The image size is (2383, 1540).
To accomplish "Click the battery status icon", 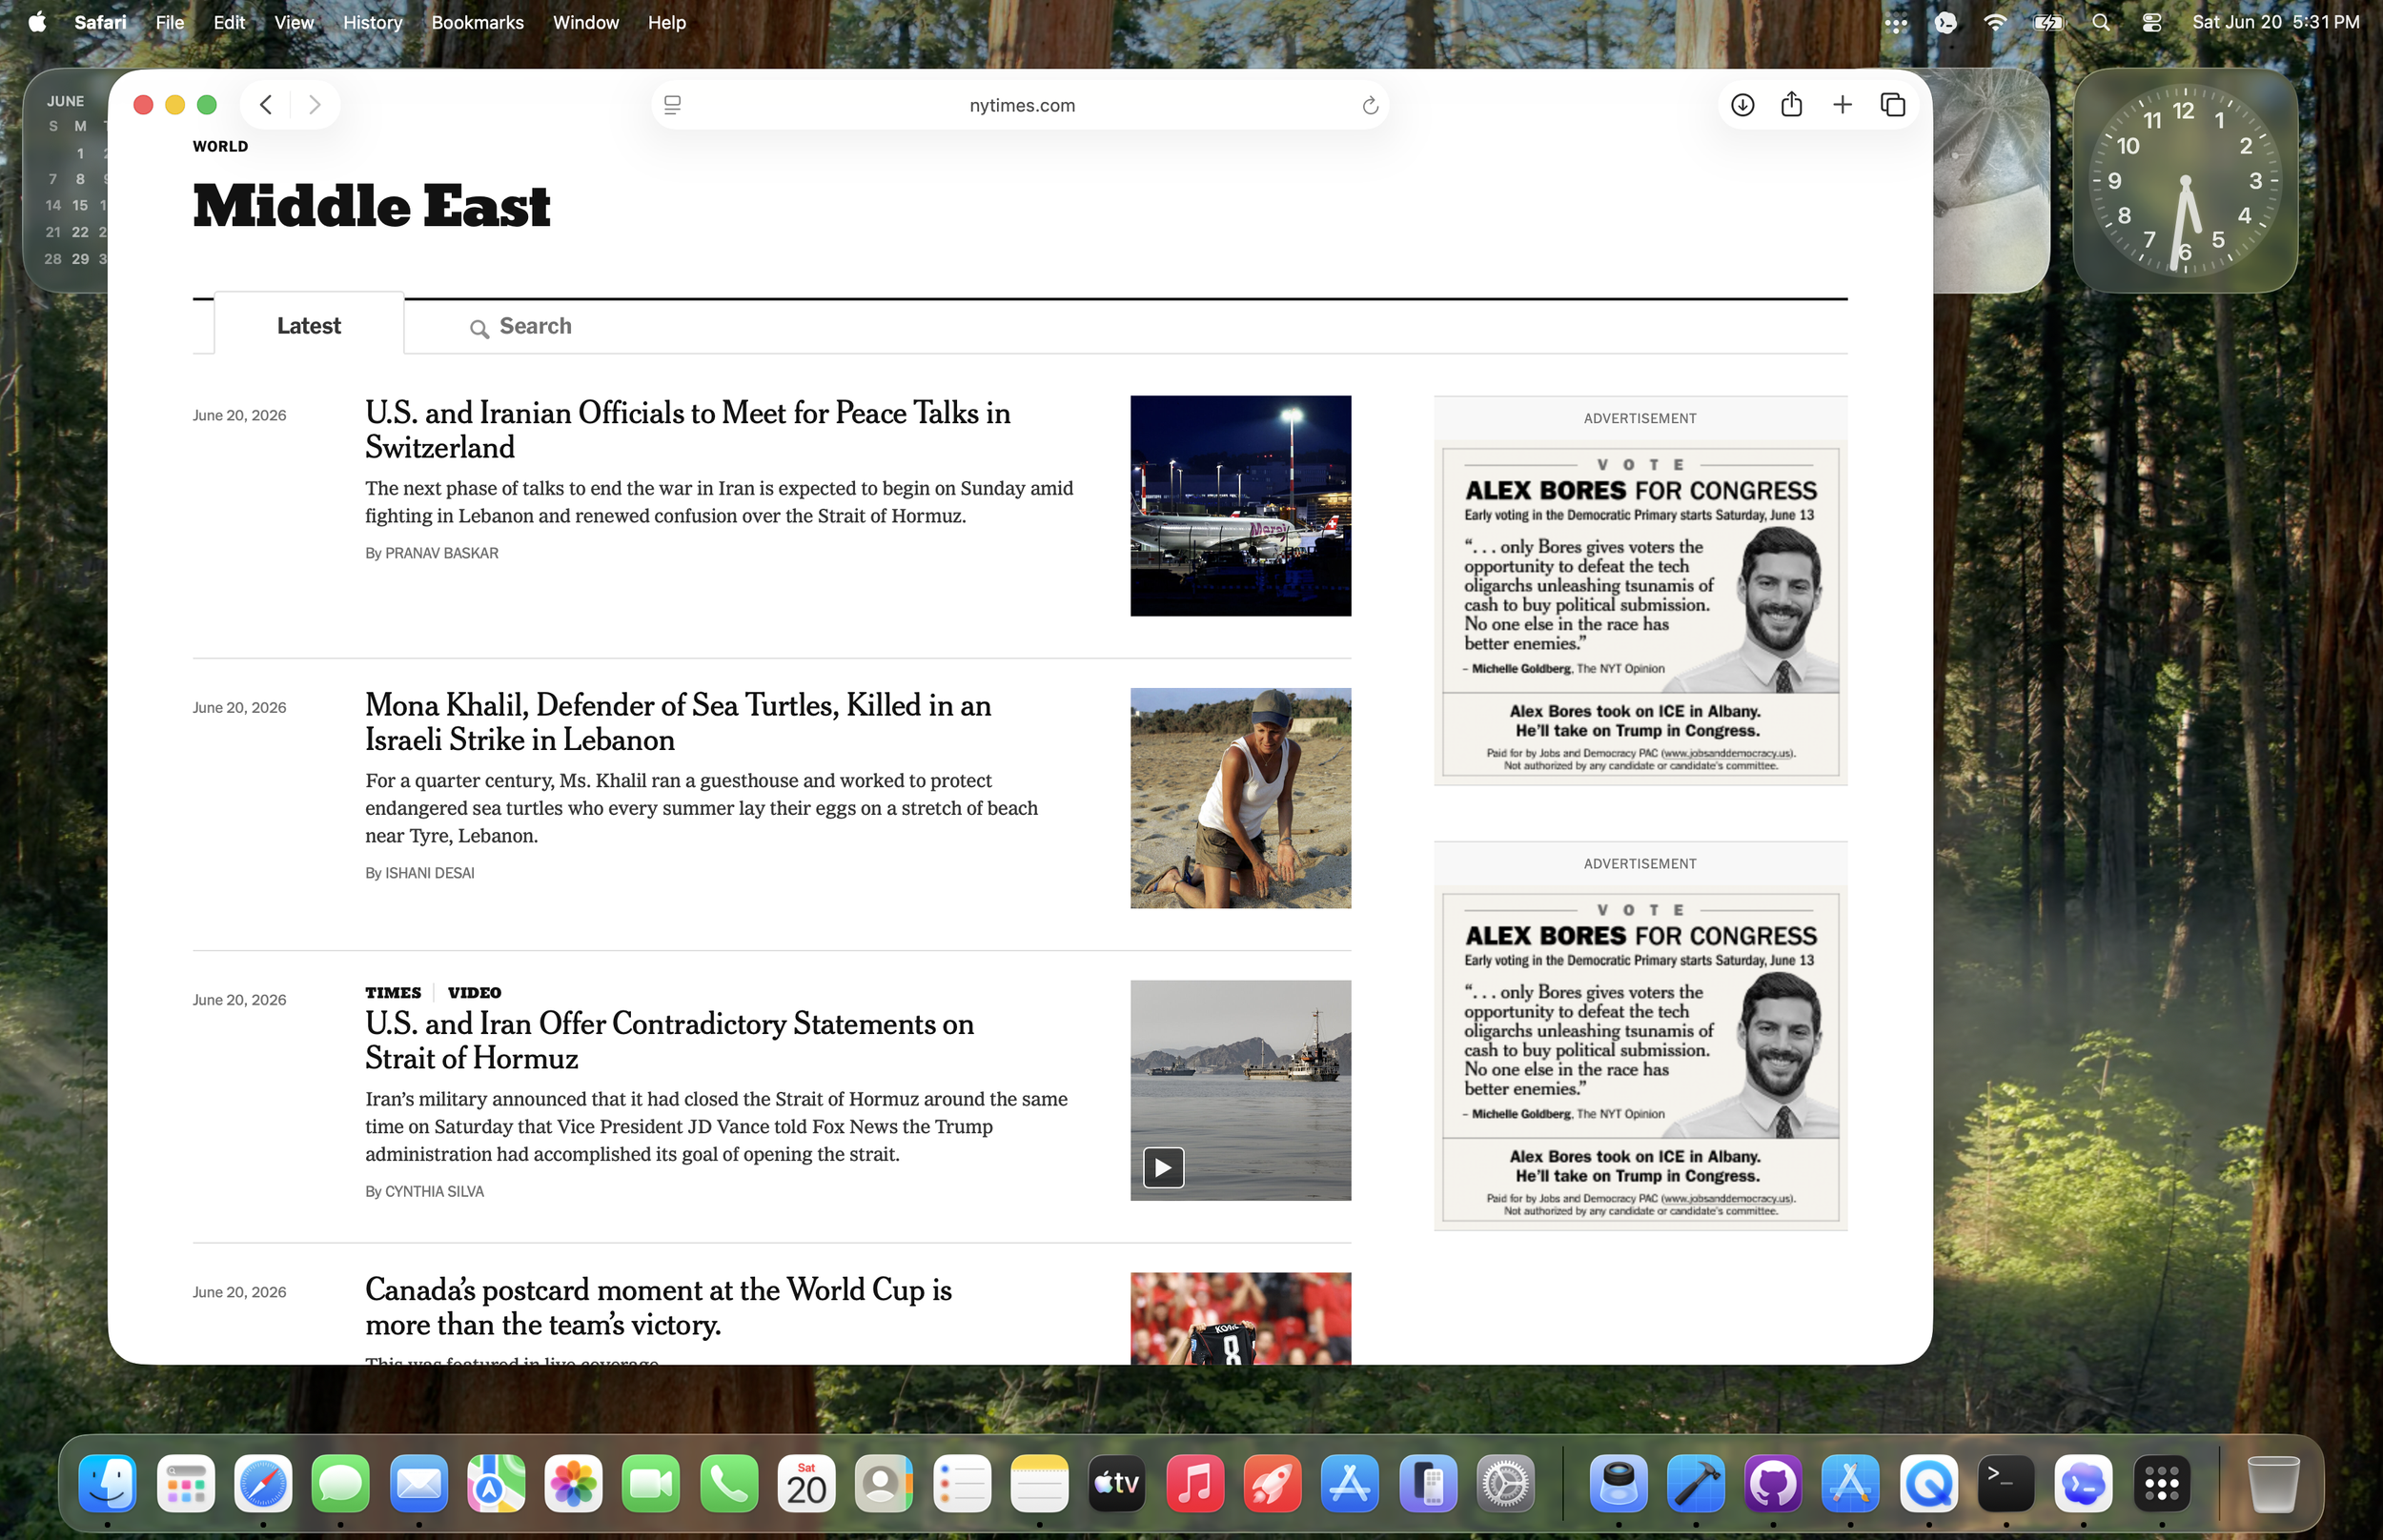I will click(2047, 22).
